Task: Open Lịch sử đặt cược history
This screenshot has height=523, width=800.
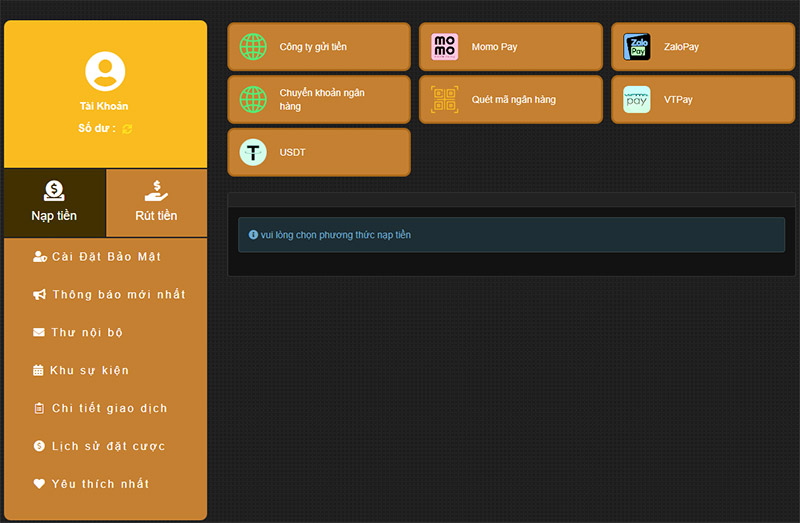Action: pos(108,446)
